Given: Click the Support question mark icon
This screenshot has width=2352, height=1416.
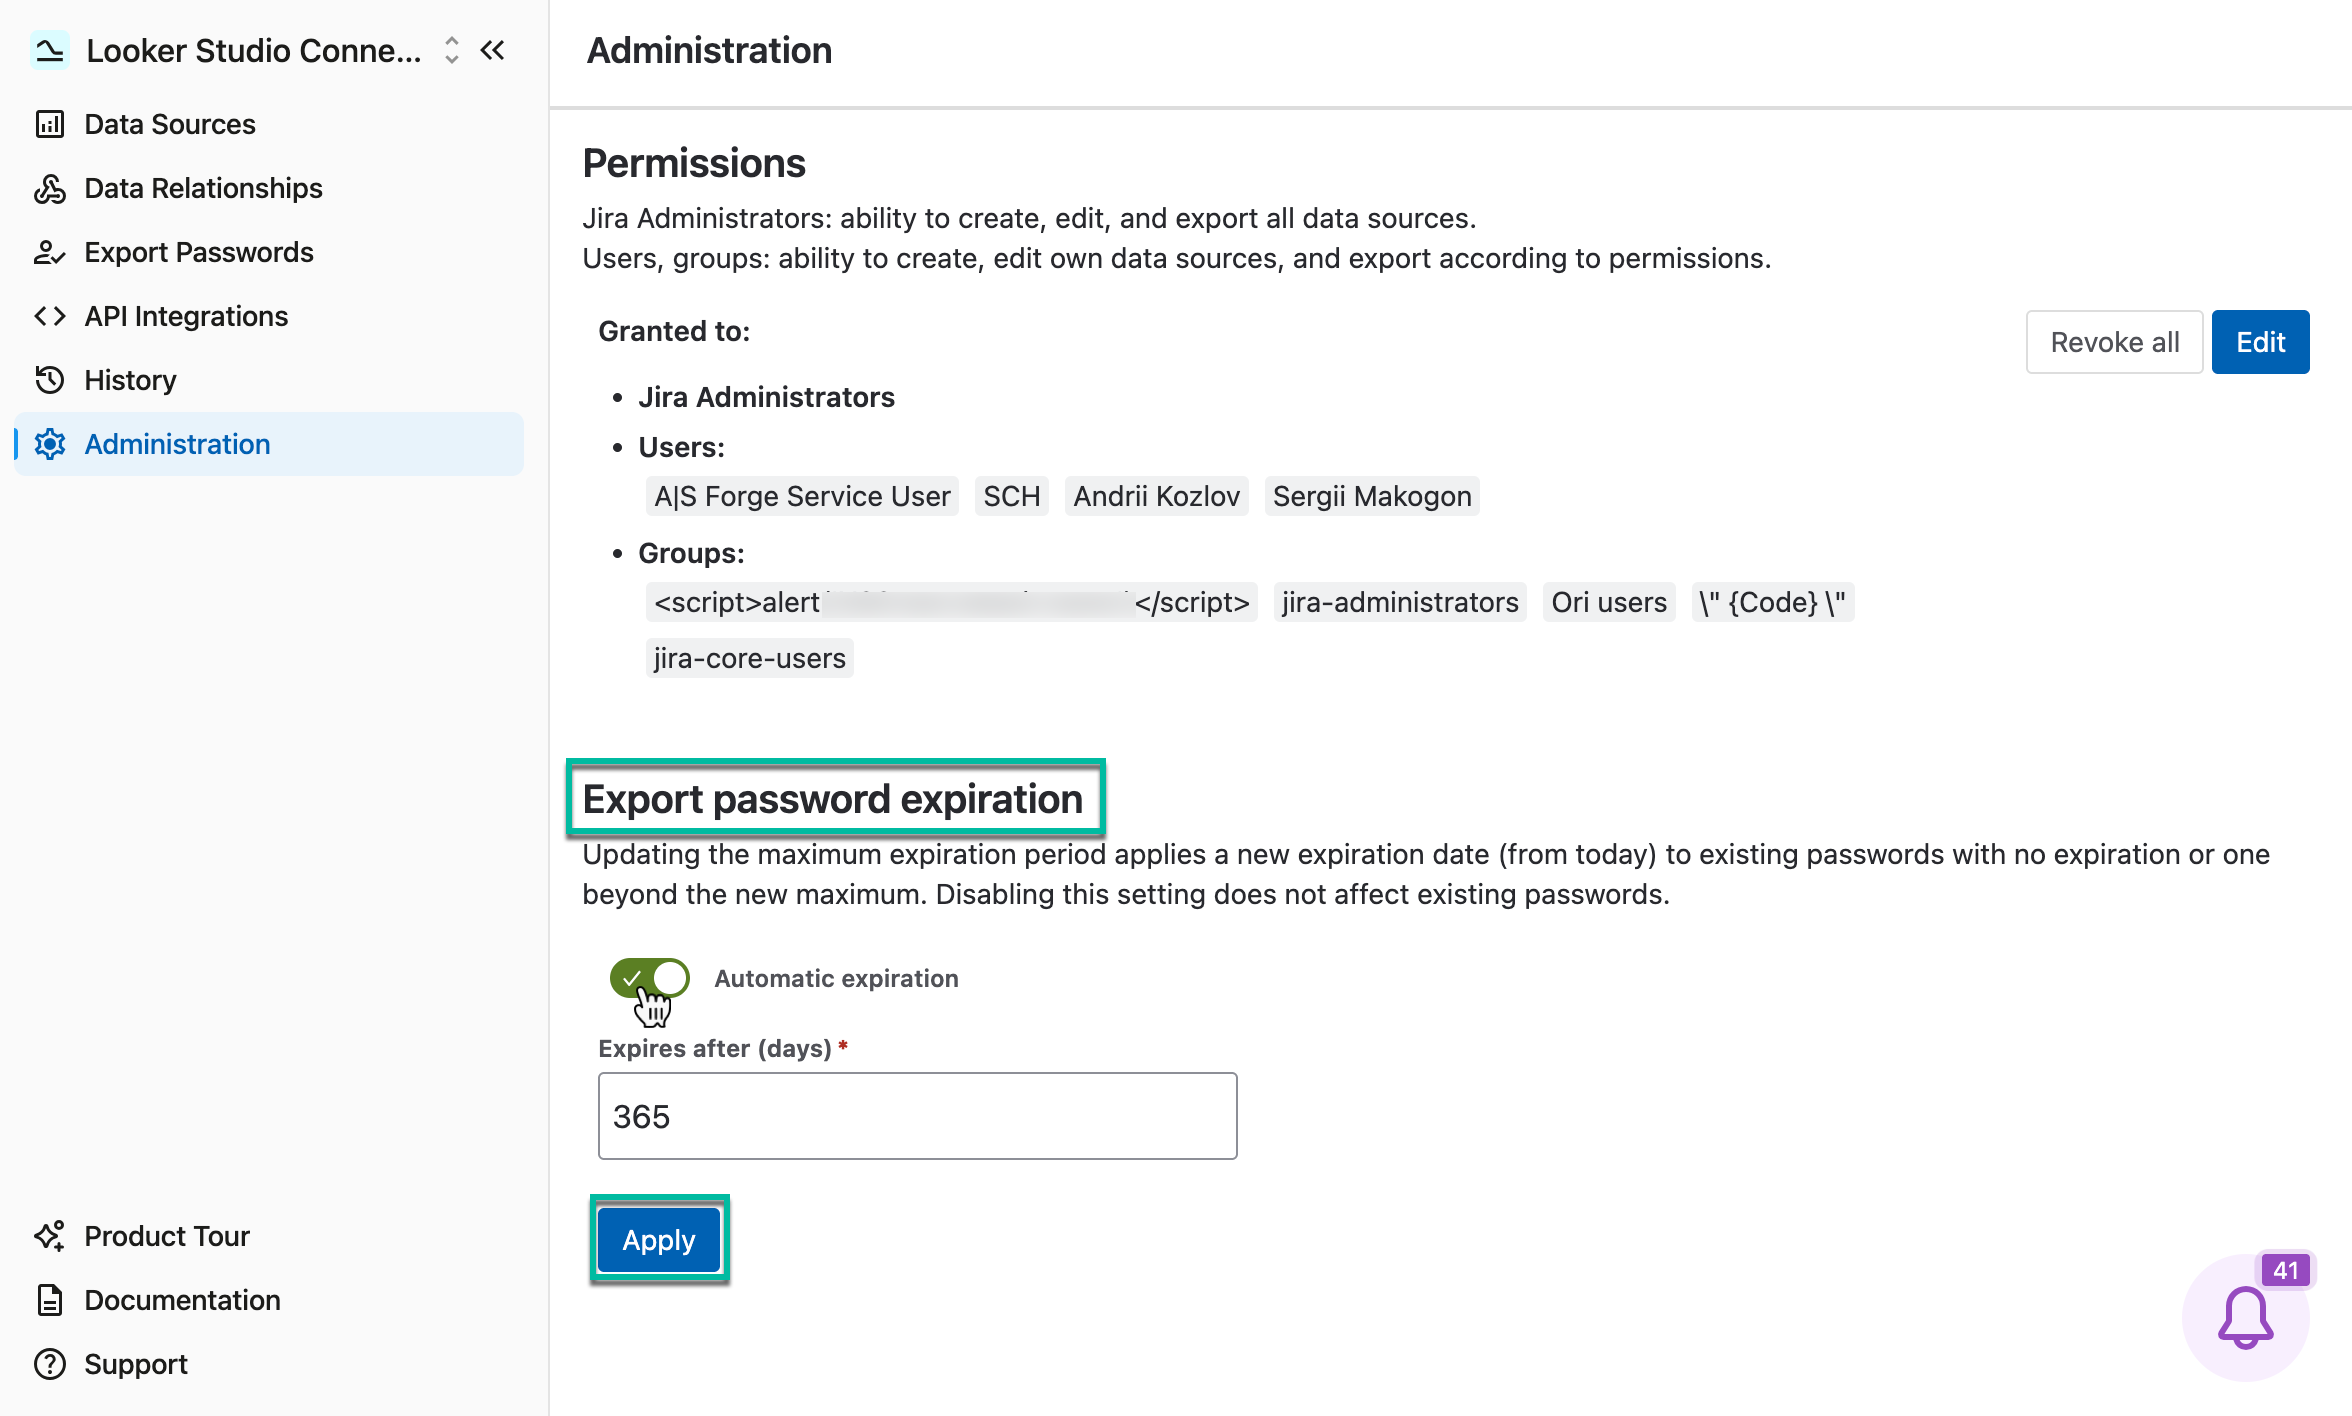Looking at the screenshot, I should point(50,1364).
